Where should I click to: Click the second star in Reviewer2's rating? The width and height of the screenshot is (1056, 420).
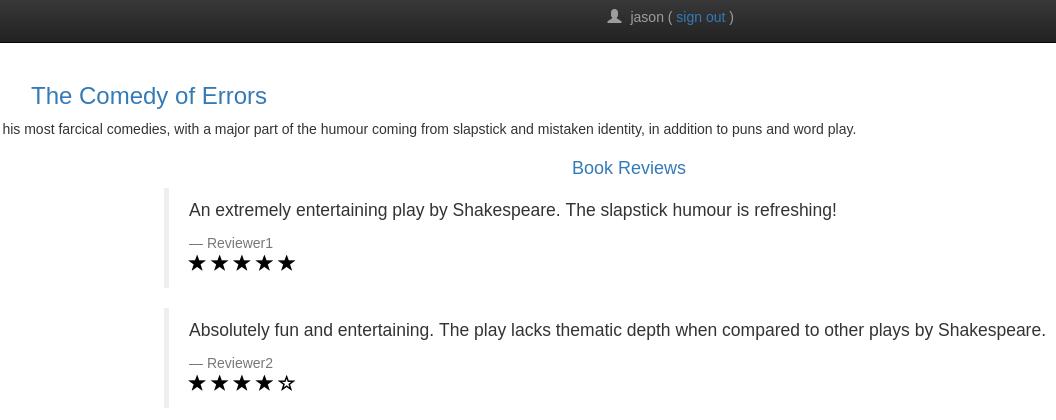click(x=219, y=383)
